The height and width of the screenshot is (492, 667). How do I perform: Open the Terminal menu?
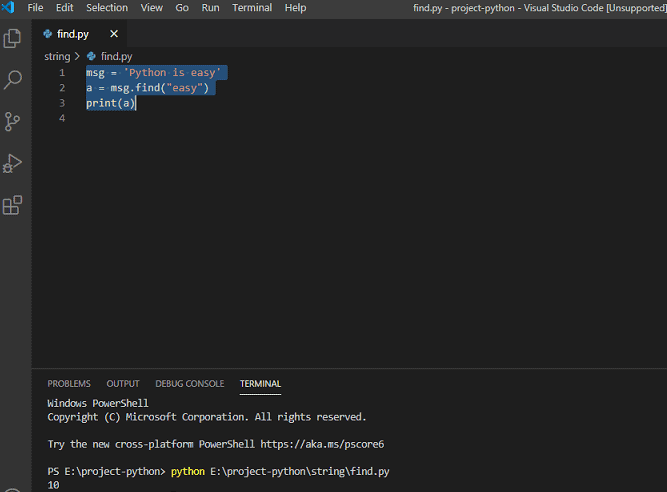(252, 8)
